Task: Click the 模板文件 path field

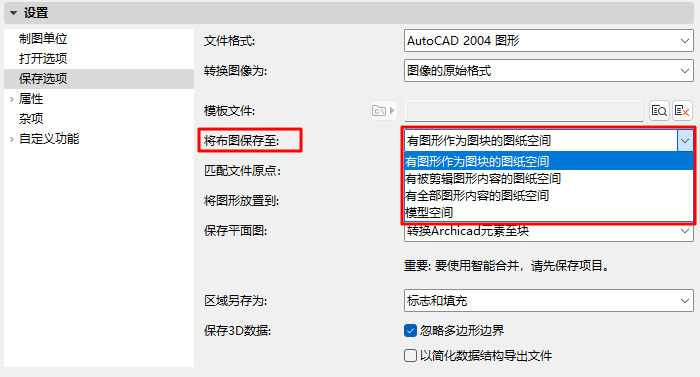Action: pyautogui.click(x=524, y=110)
